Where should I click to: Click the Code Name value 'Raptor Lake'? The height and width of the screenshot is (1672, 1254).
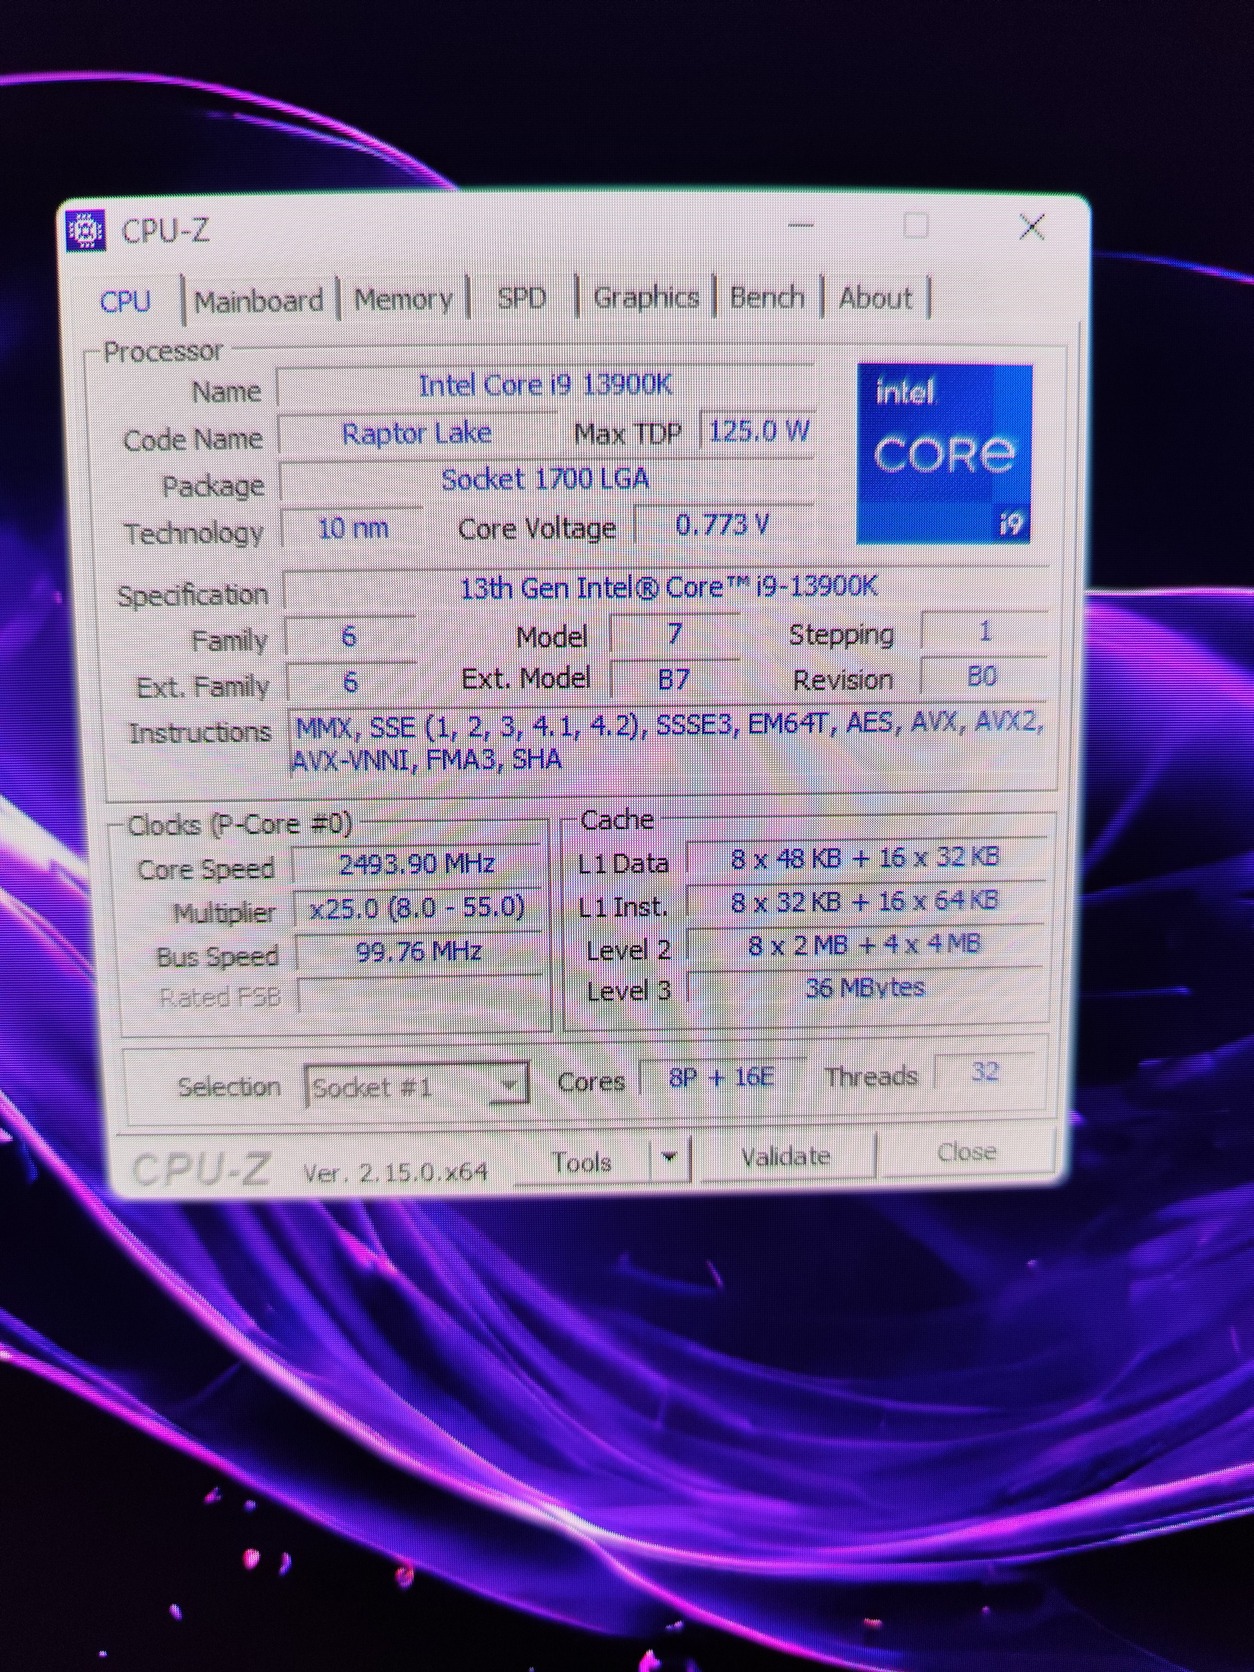tap(417, 434)
